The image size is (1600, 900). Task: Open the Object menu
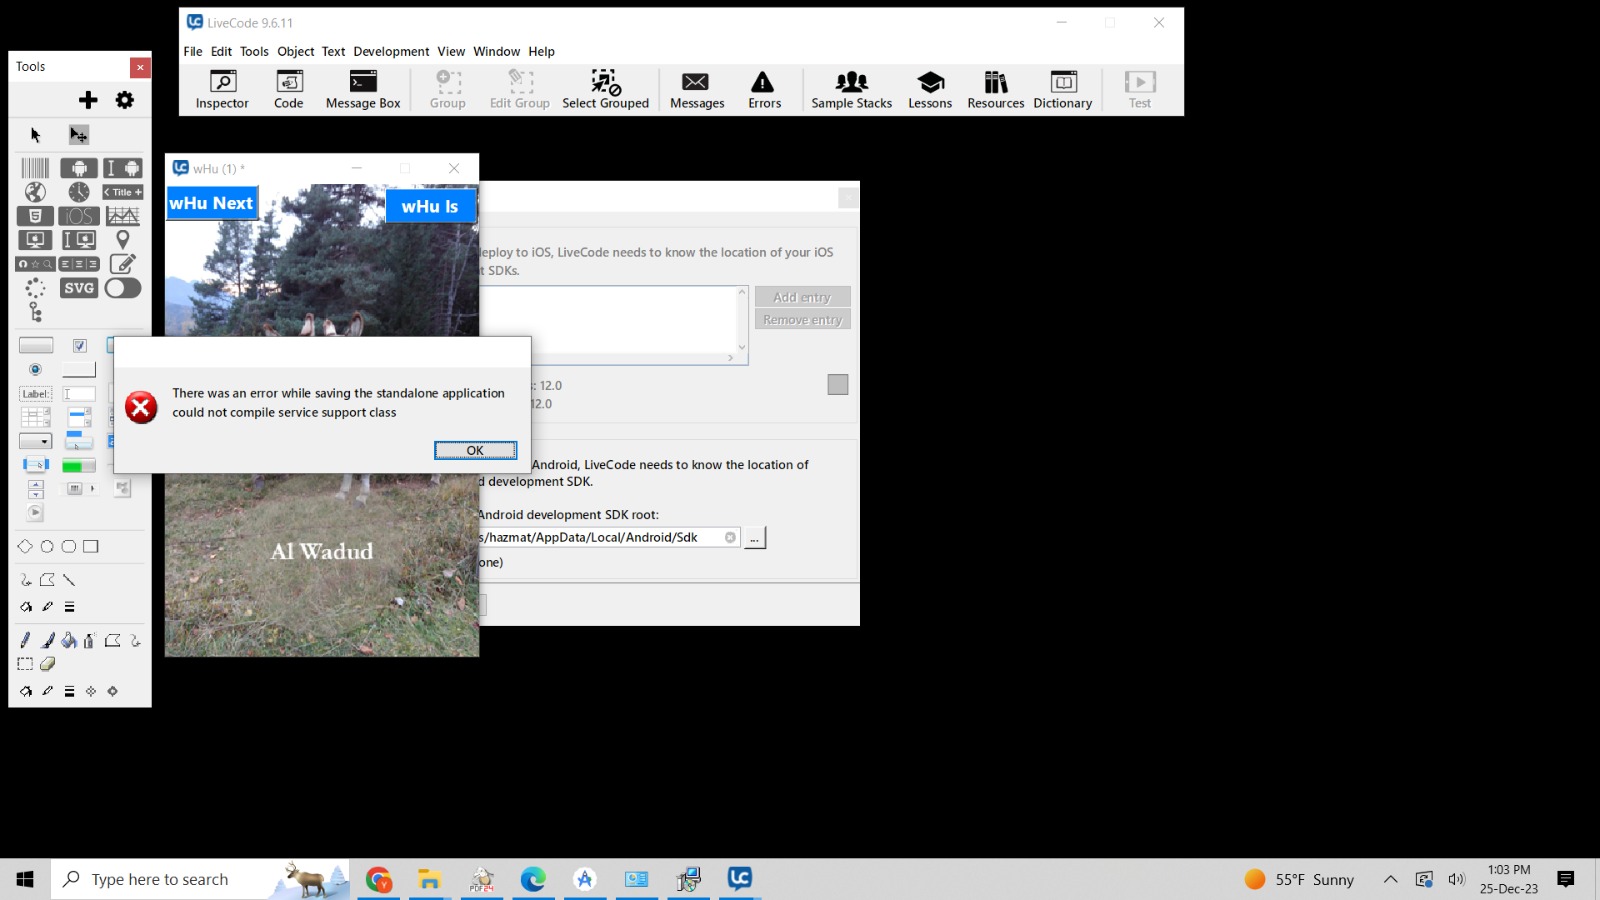click(295, 51)
